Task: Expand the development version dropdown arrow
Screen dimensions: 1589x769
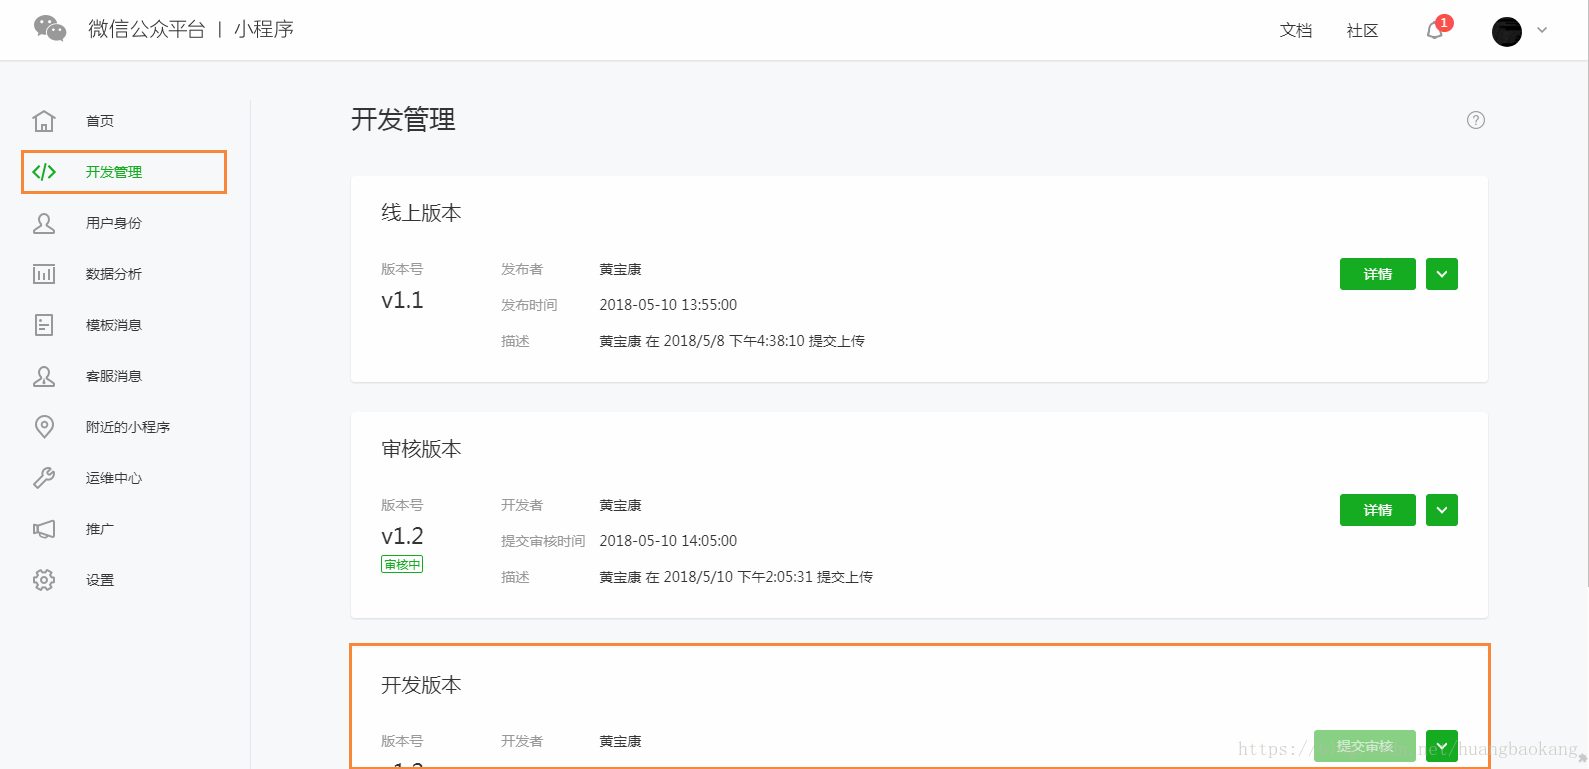Action: click(x=1441, y=746)
